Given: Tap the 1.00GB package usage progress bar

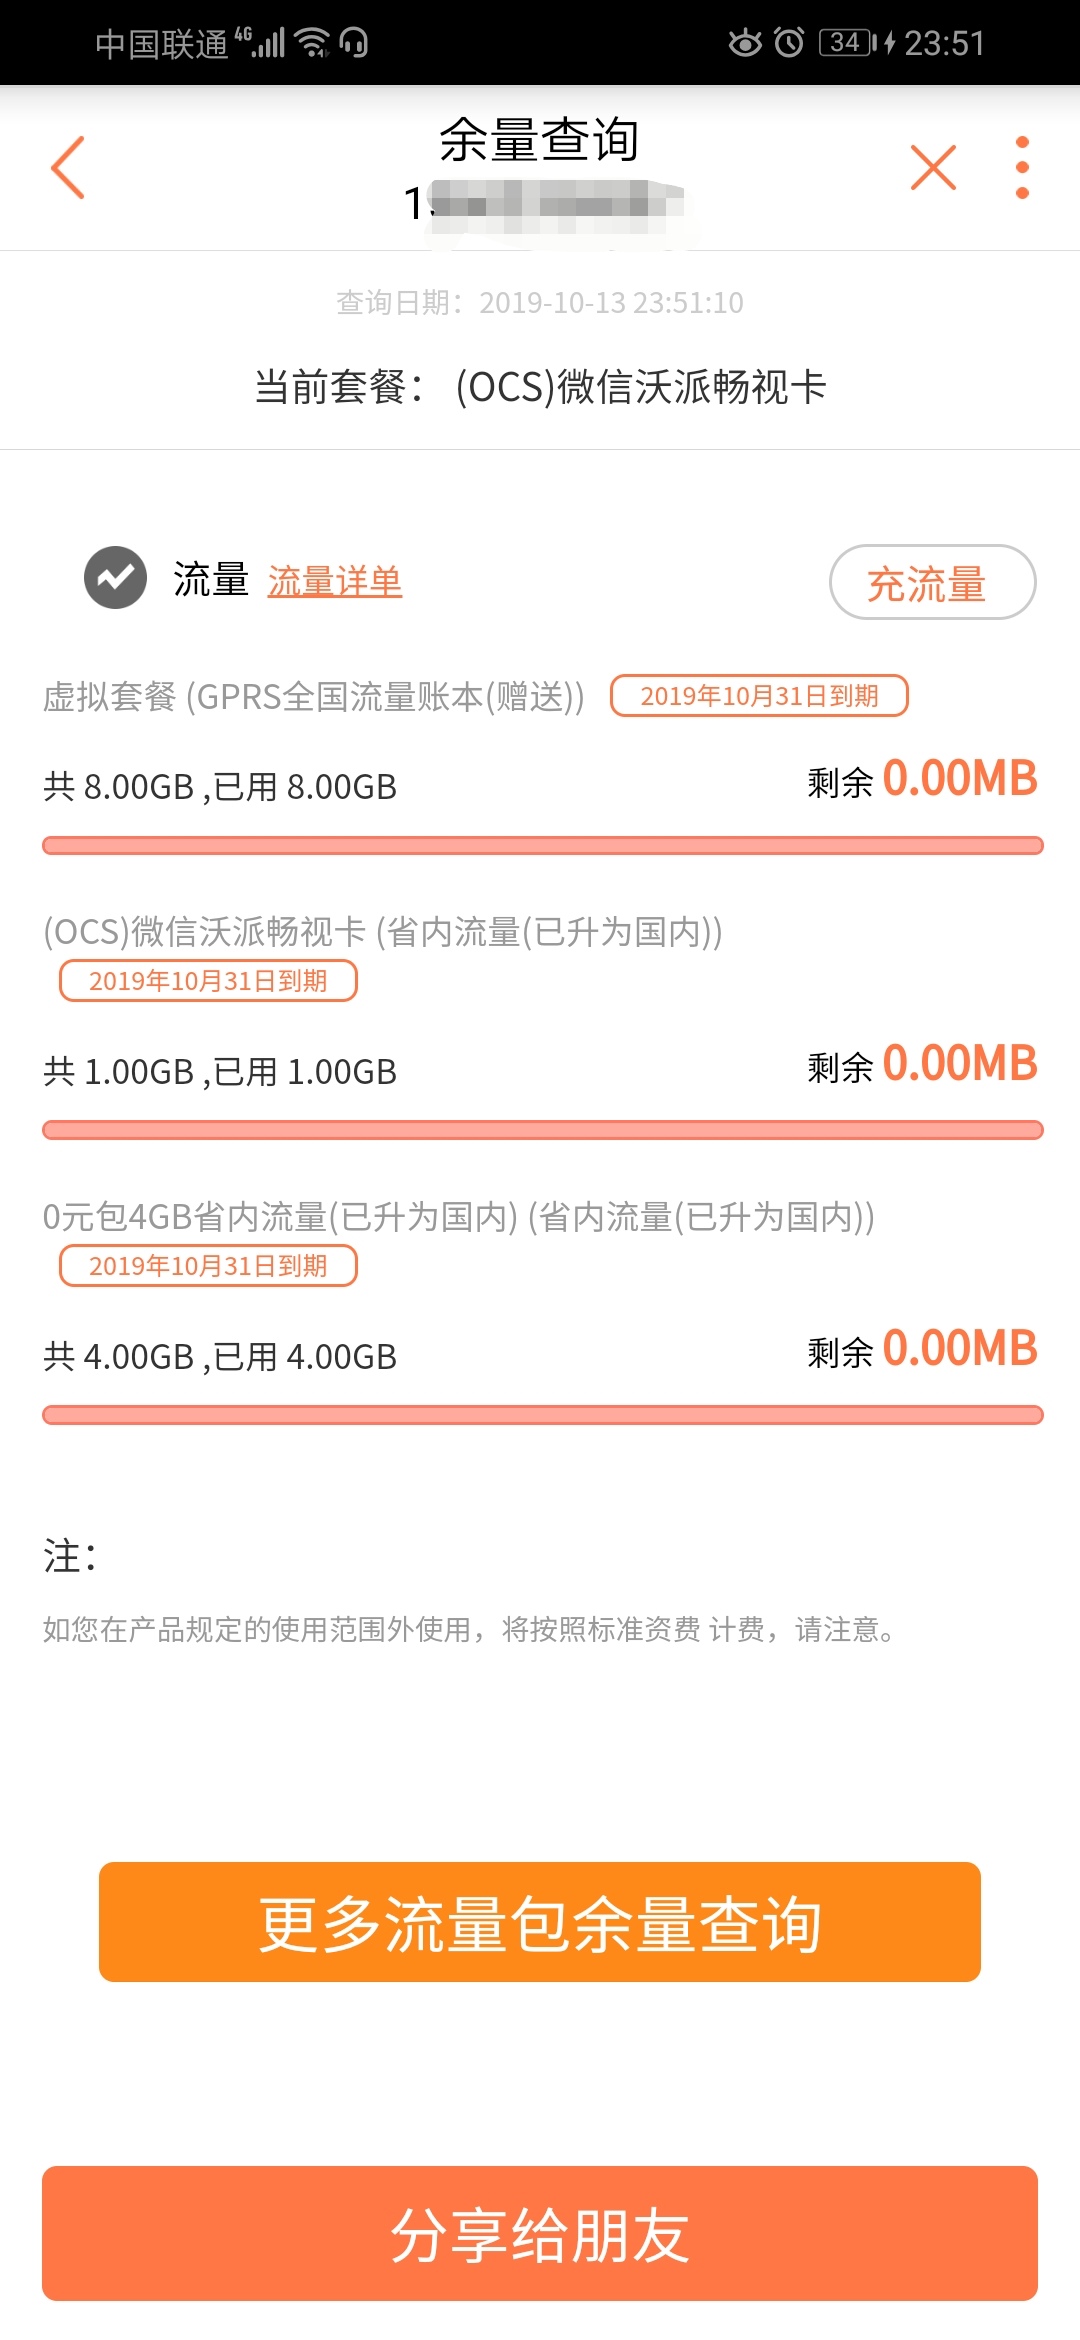Looking at the screenshot, I should point(542,1130).
